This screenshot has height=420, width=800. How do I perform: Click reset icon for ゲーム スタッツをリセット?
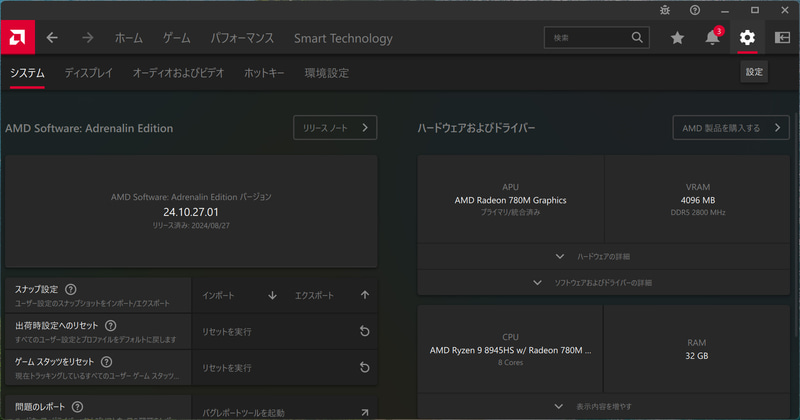point(364,367)
